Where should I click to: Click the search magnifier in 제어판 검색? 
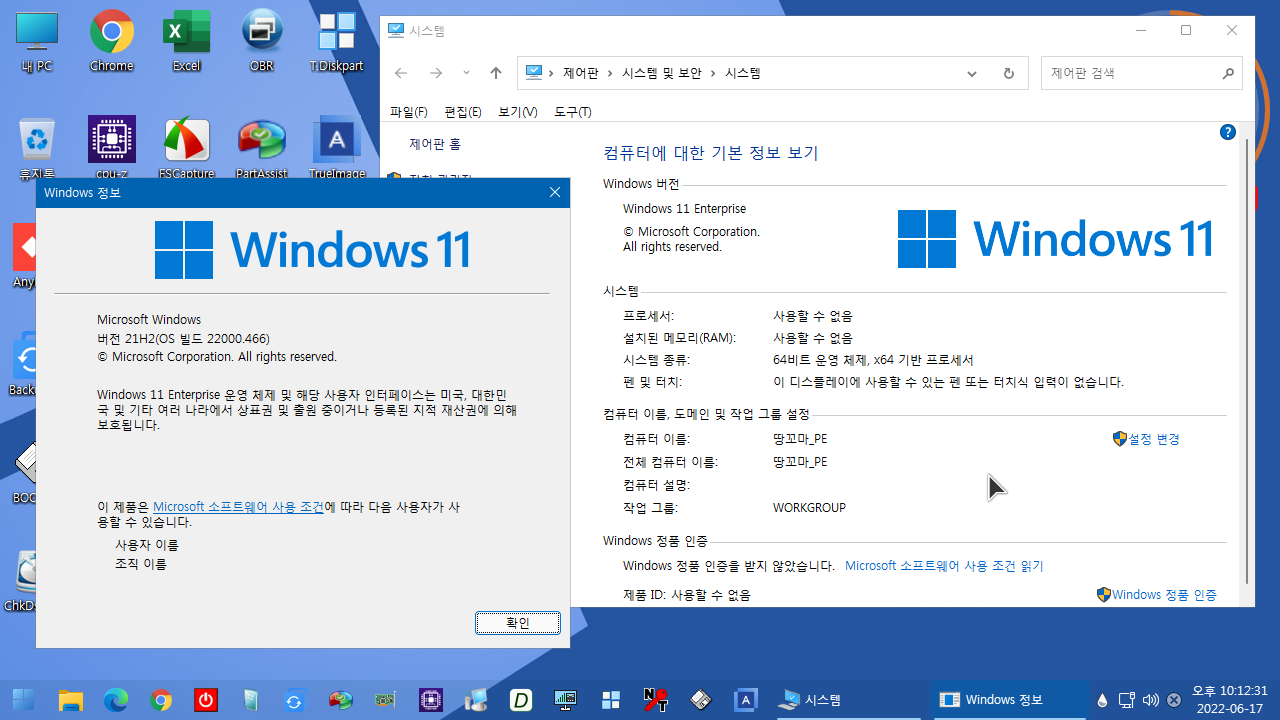point(1228,73)
